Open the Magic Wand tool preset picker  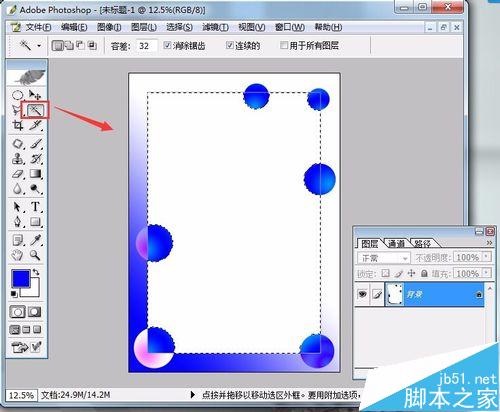[x=39, y=45]
